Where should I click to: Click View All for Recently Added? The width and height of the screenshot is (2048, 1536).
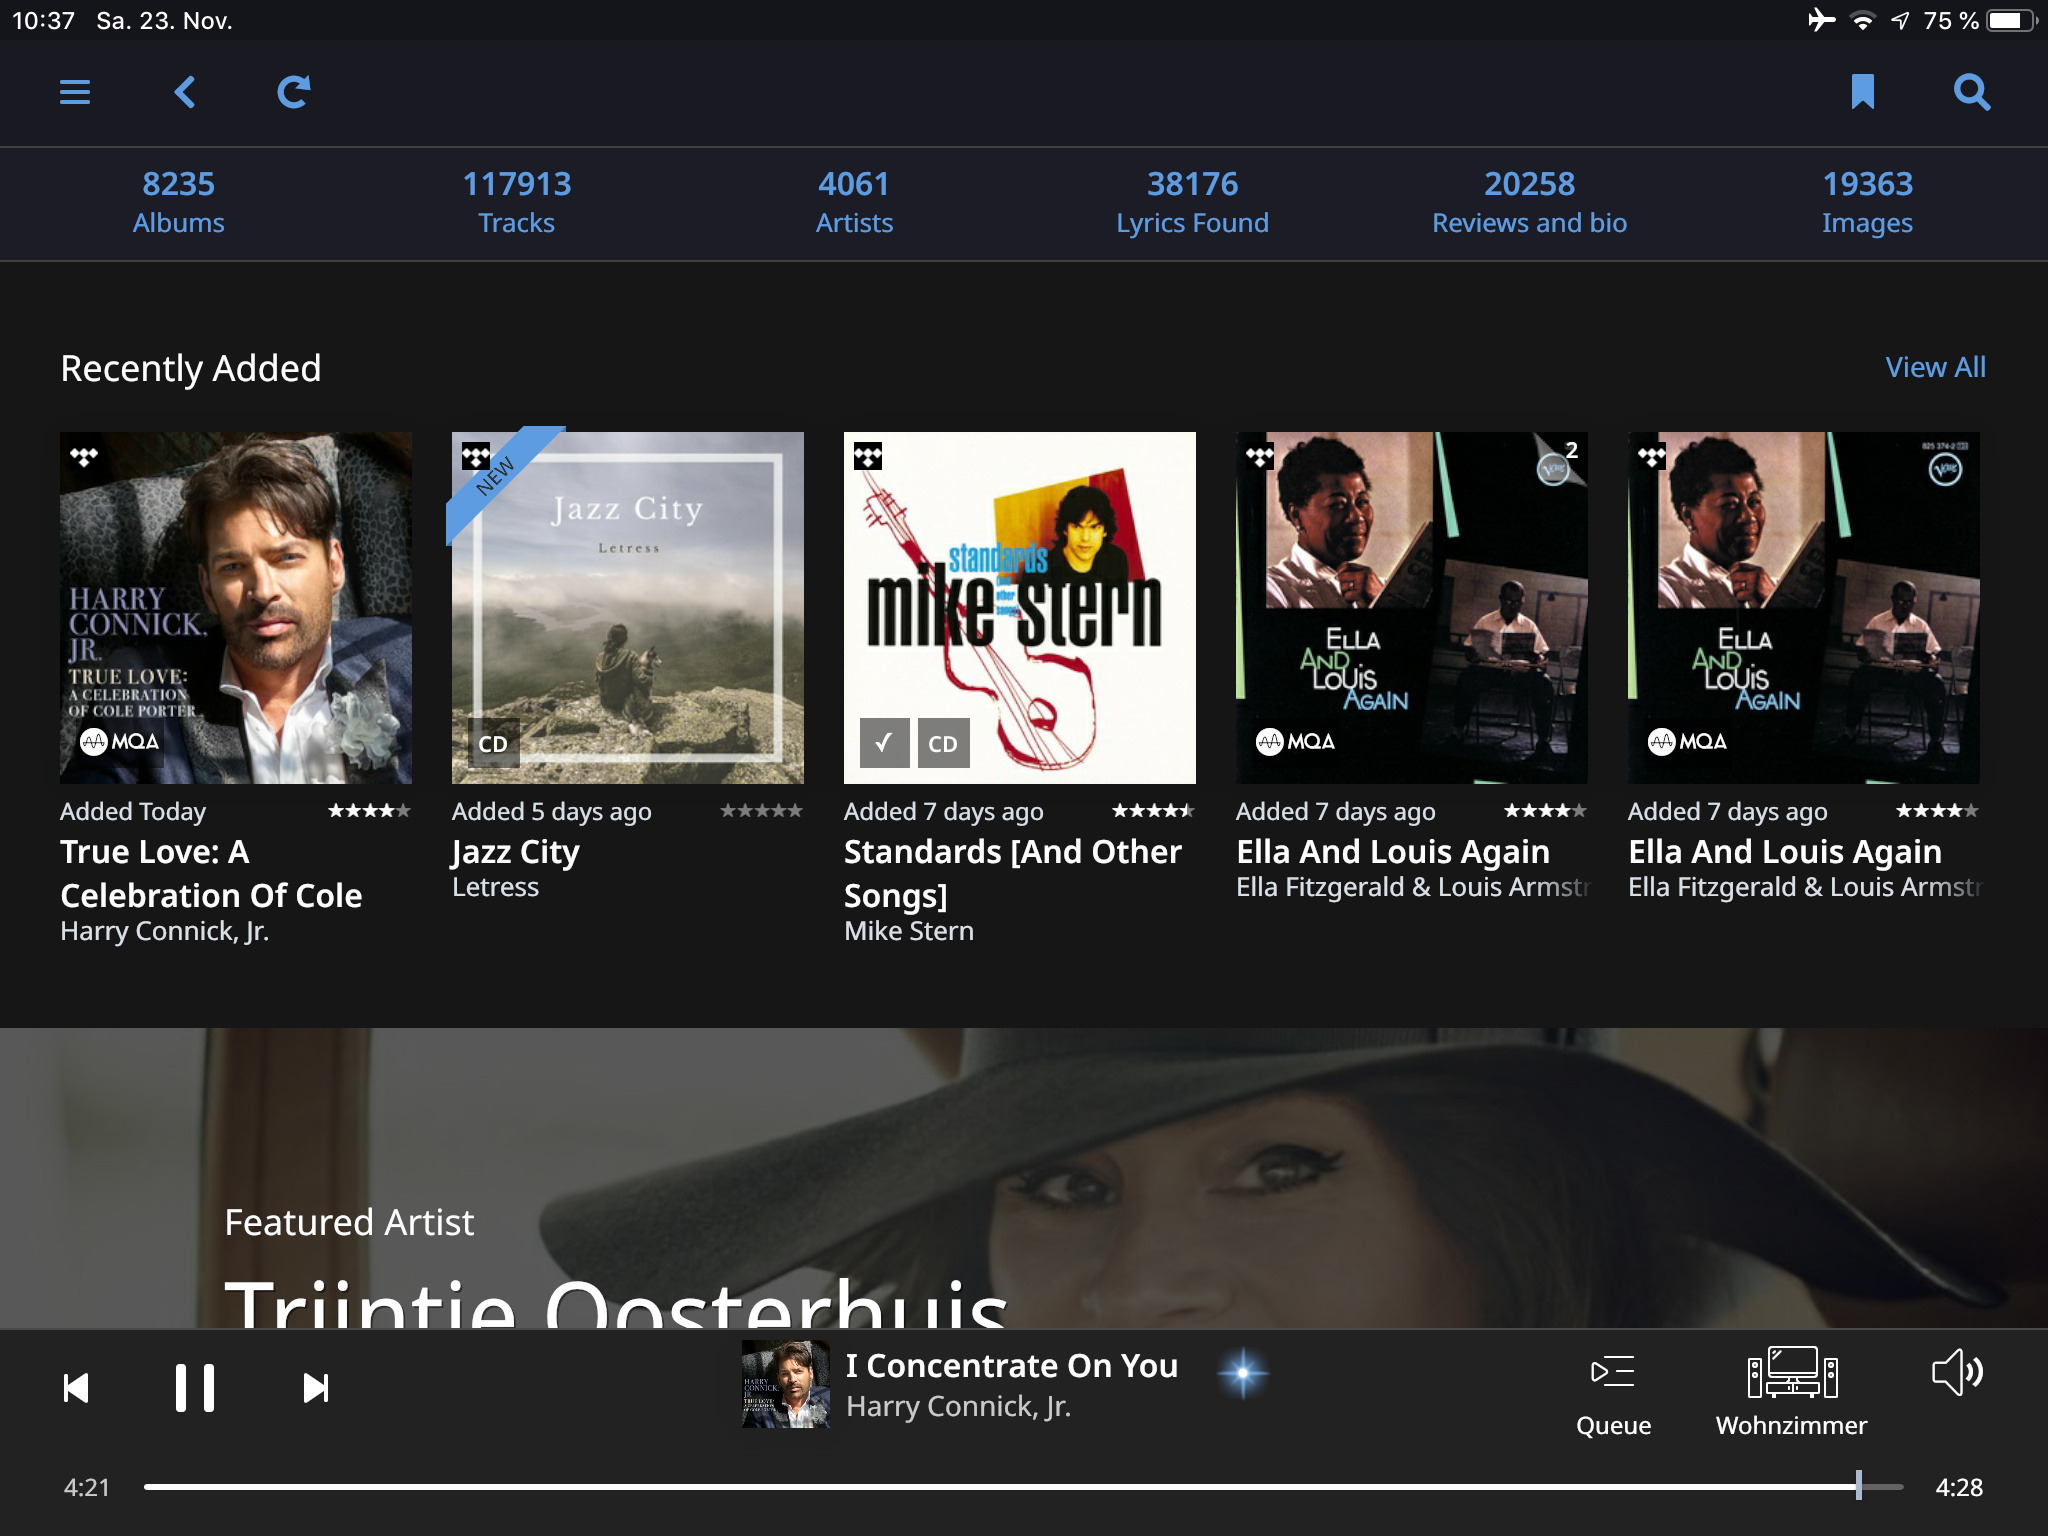pyautogui.click(x=1935, y=367)
